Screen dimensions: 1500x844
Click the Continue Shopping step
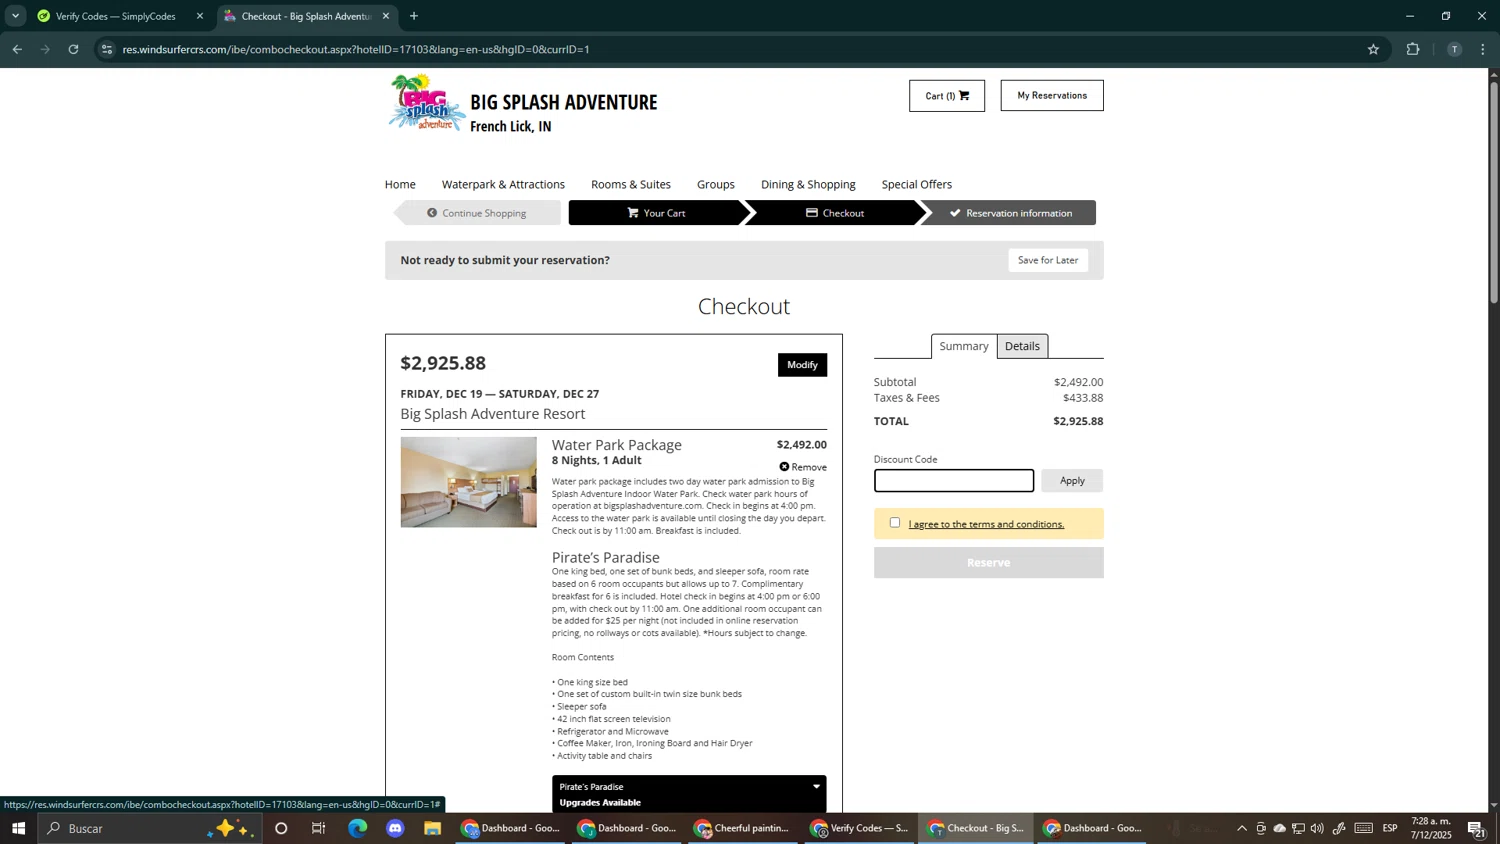pyautogui.click(x=477, y=213)
